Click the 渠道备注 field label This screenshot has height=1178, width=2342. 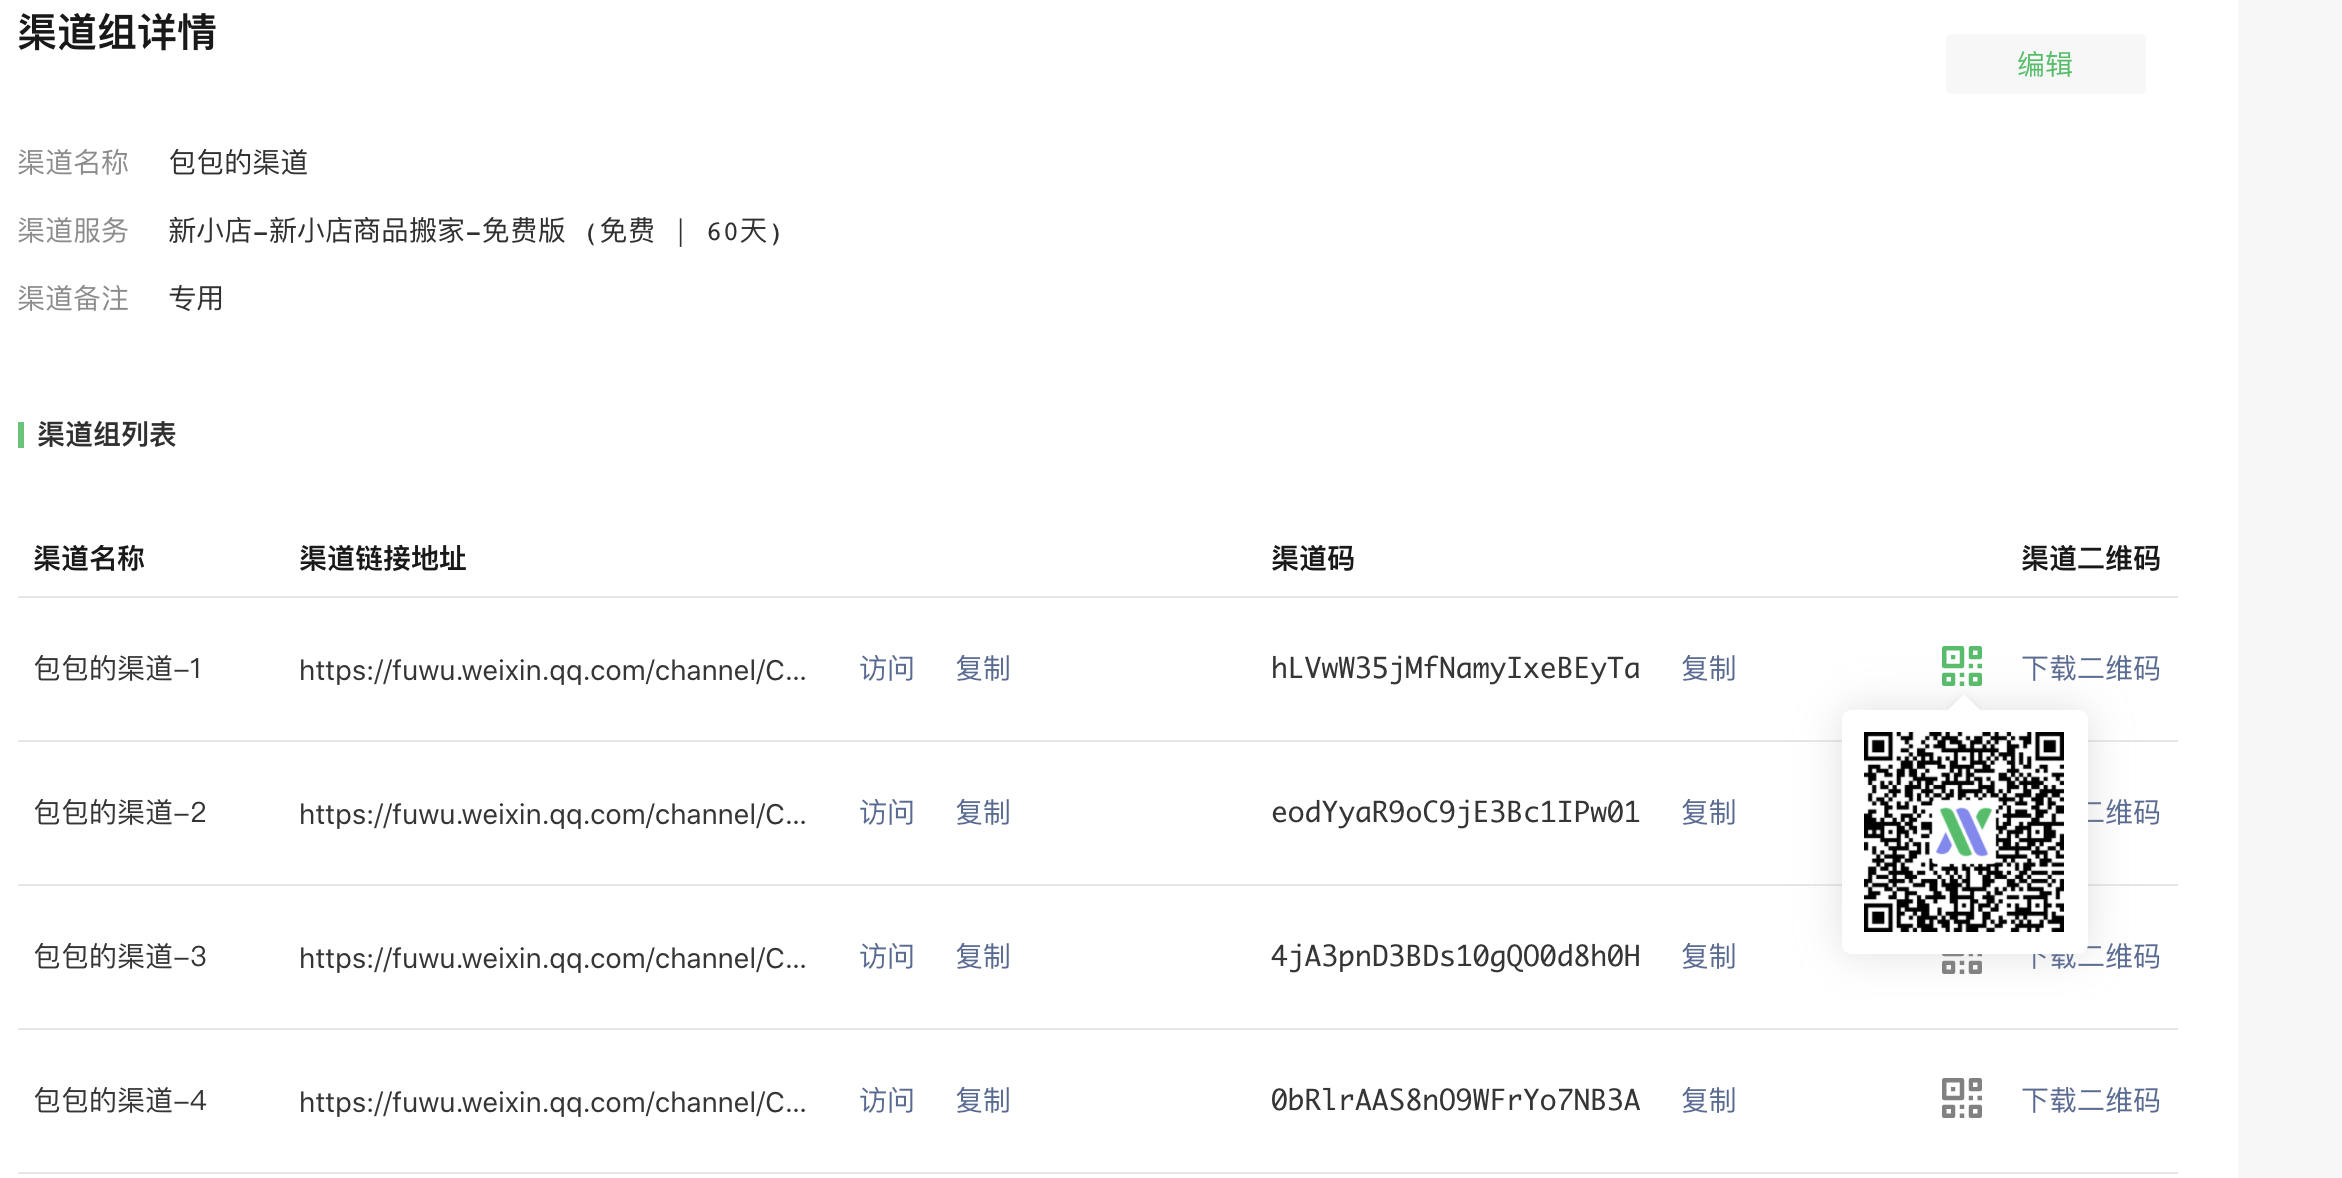click(x=73, y=298)
